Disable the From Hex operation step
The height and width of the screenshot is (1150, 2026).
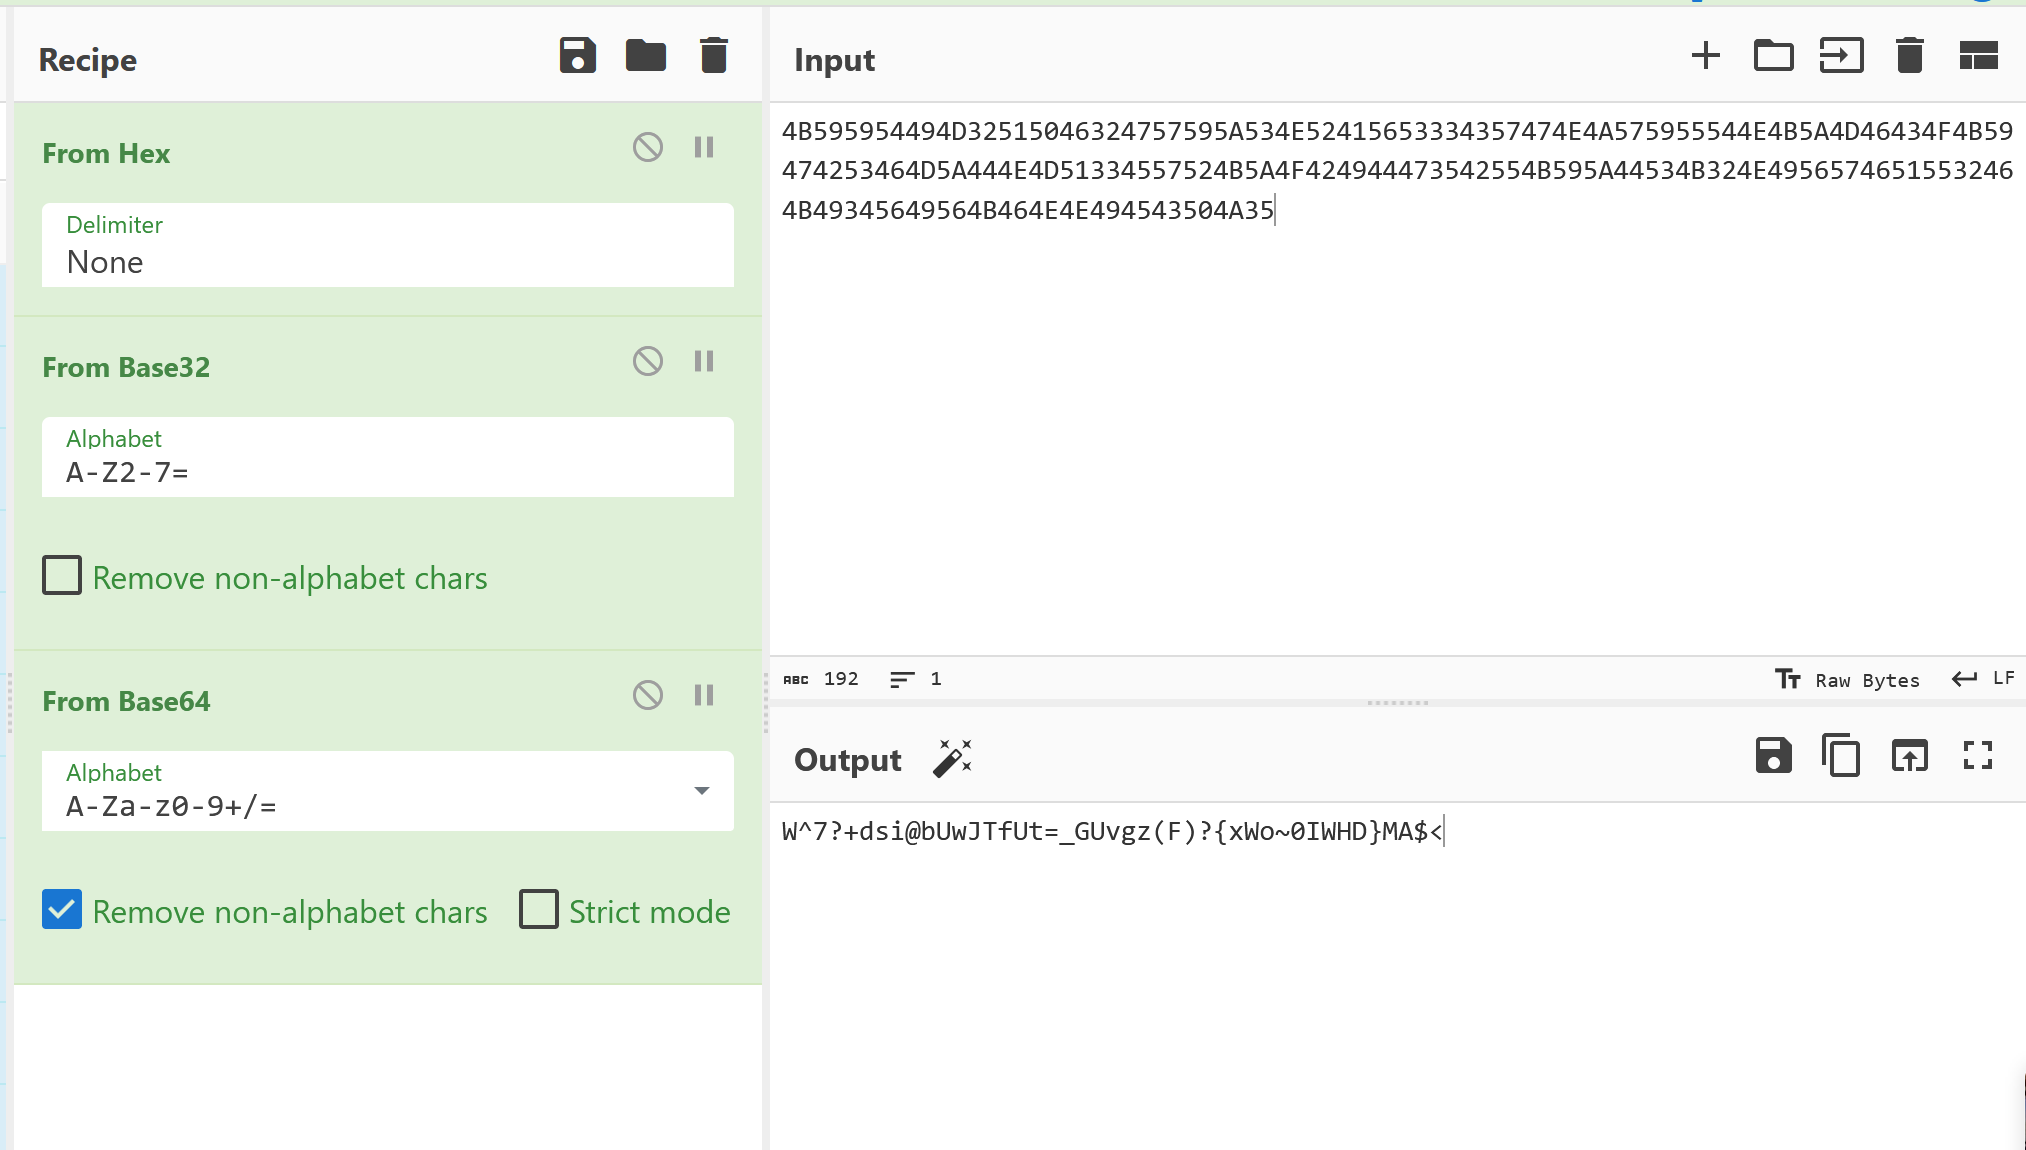648,146
